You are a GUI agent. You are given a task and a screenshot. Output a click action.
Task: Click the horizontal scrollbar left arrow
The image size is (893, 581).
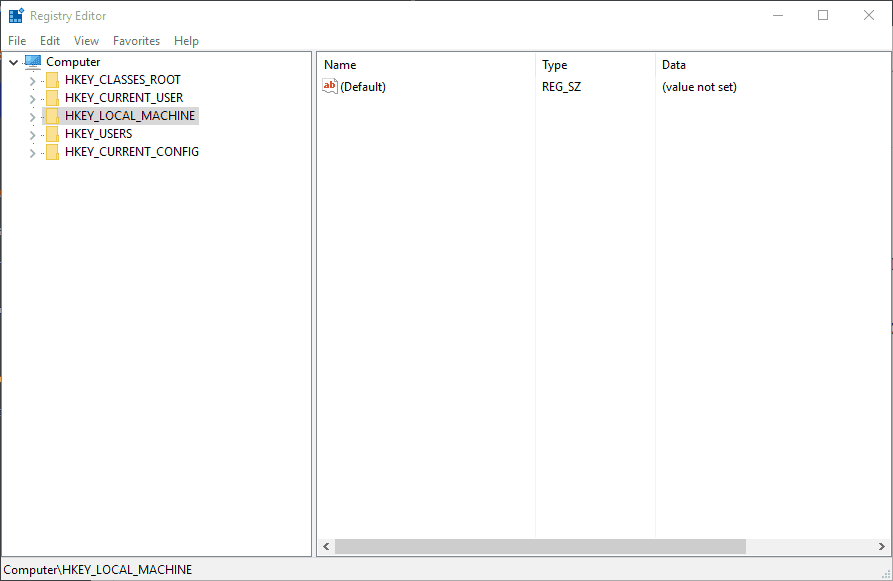326,547
